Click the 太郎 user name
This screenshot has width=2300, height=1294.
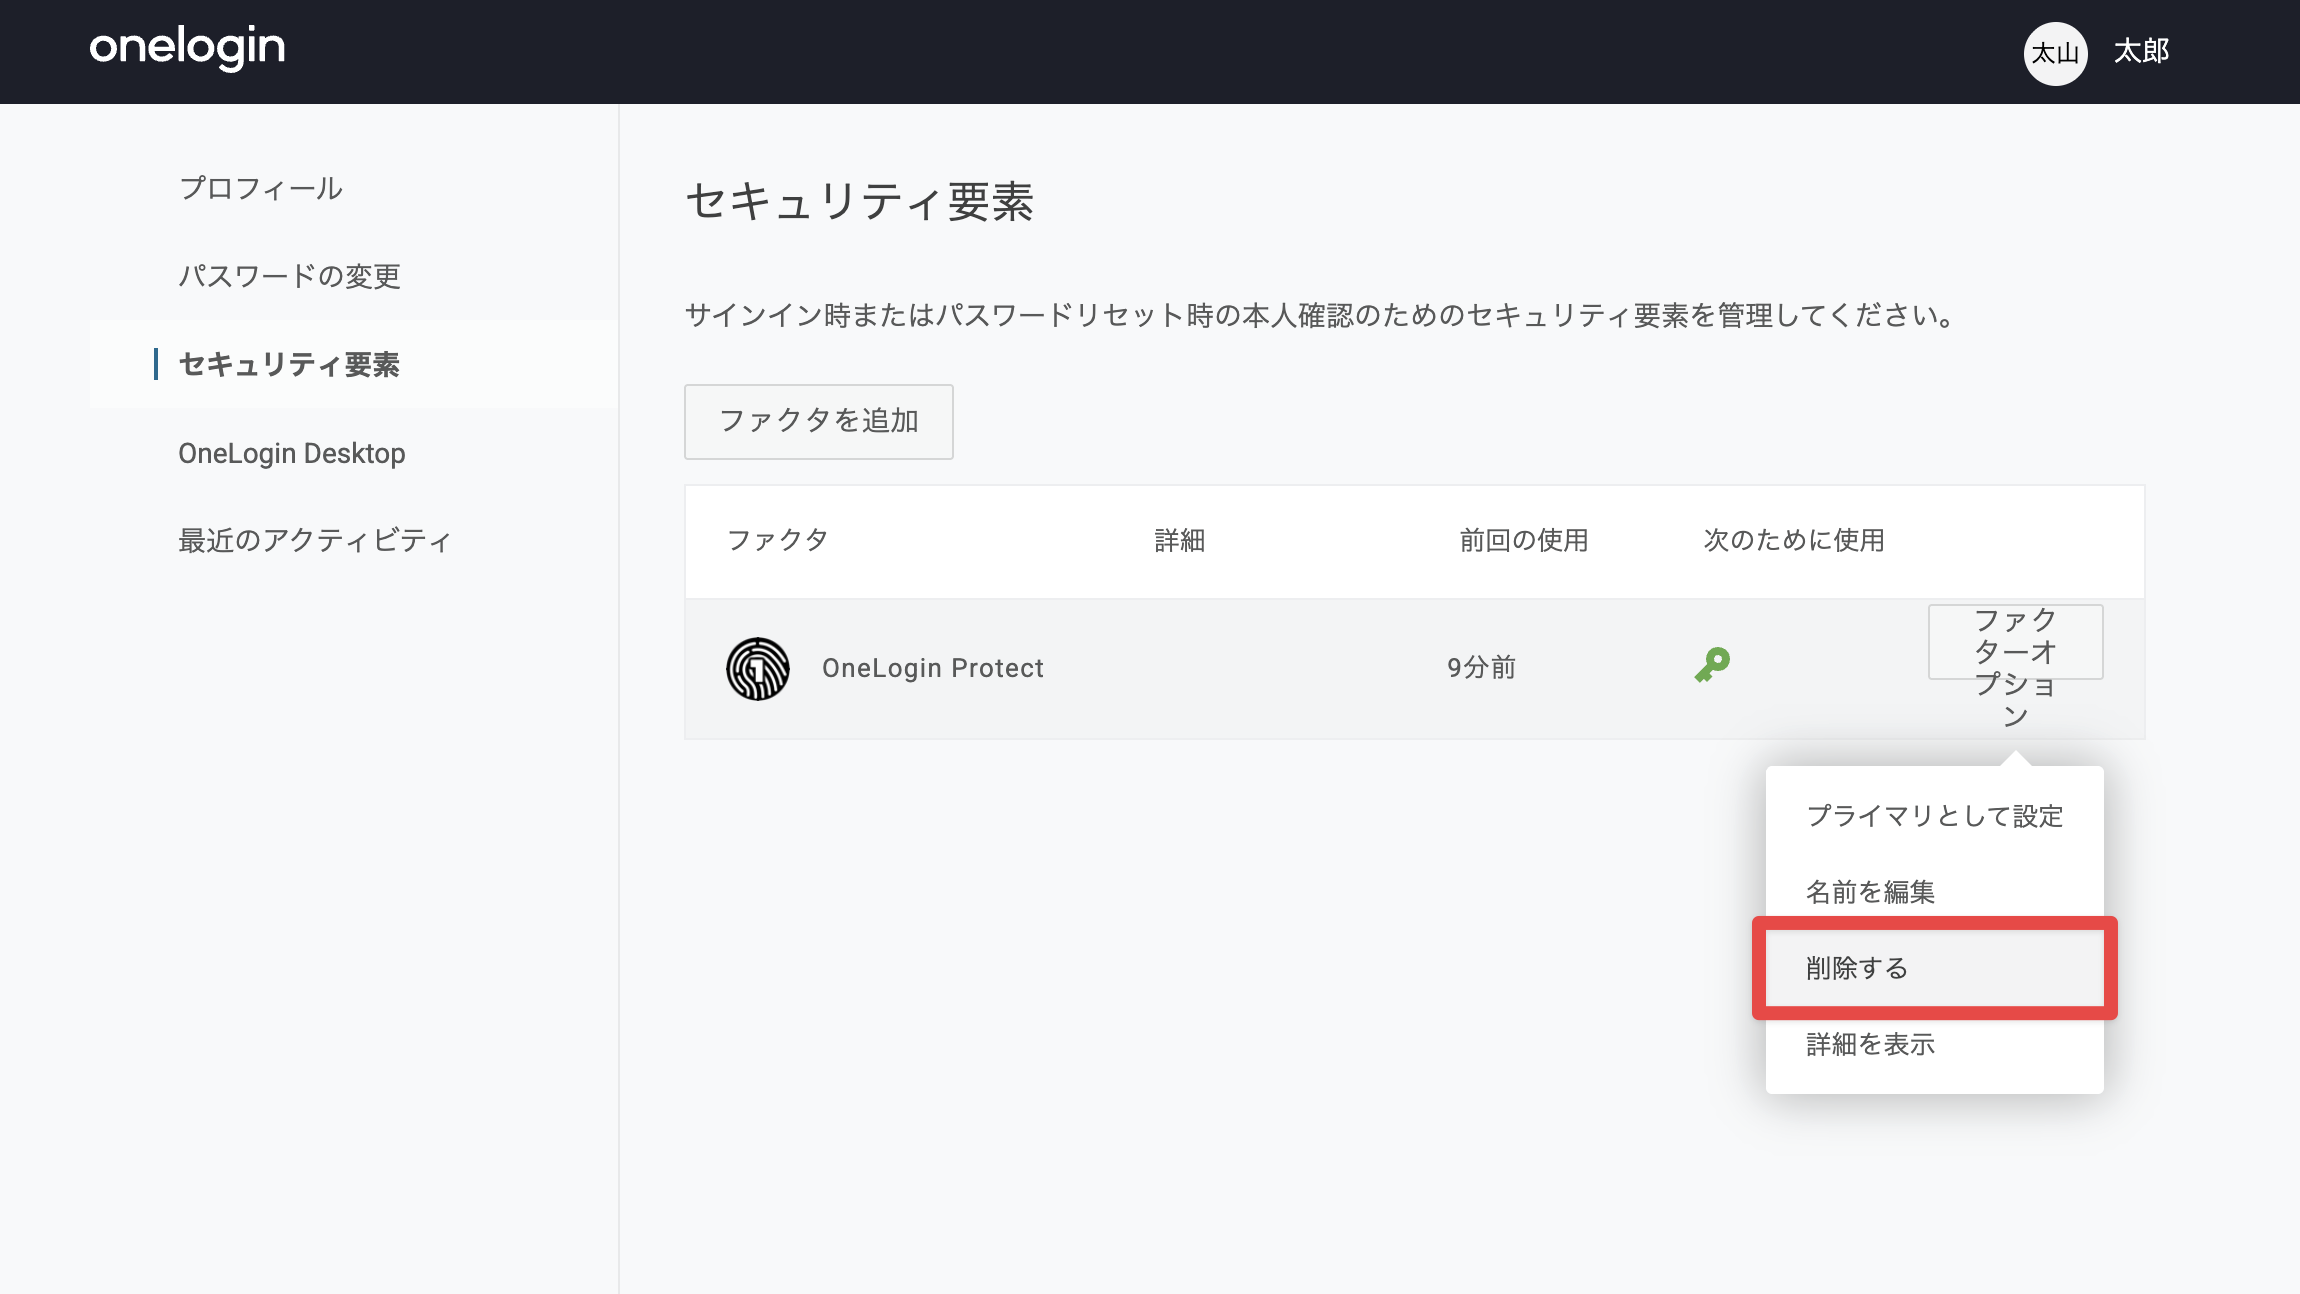point(2141,52)
